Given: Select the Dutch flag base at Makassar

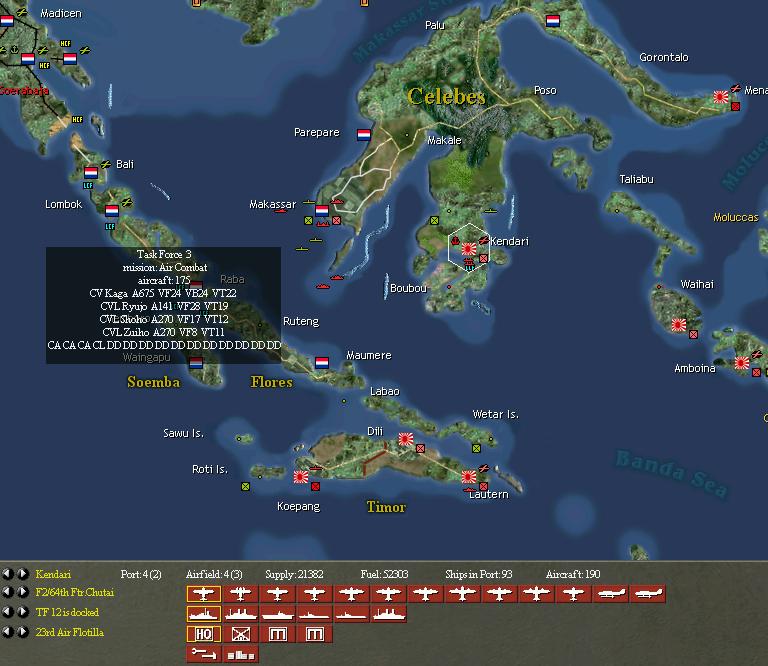Looking at the screenshot, I should (322, 211).
